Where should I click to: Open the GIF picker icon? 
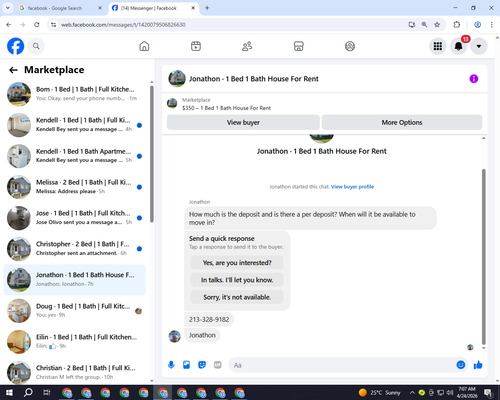tap(218, 365)
